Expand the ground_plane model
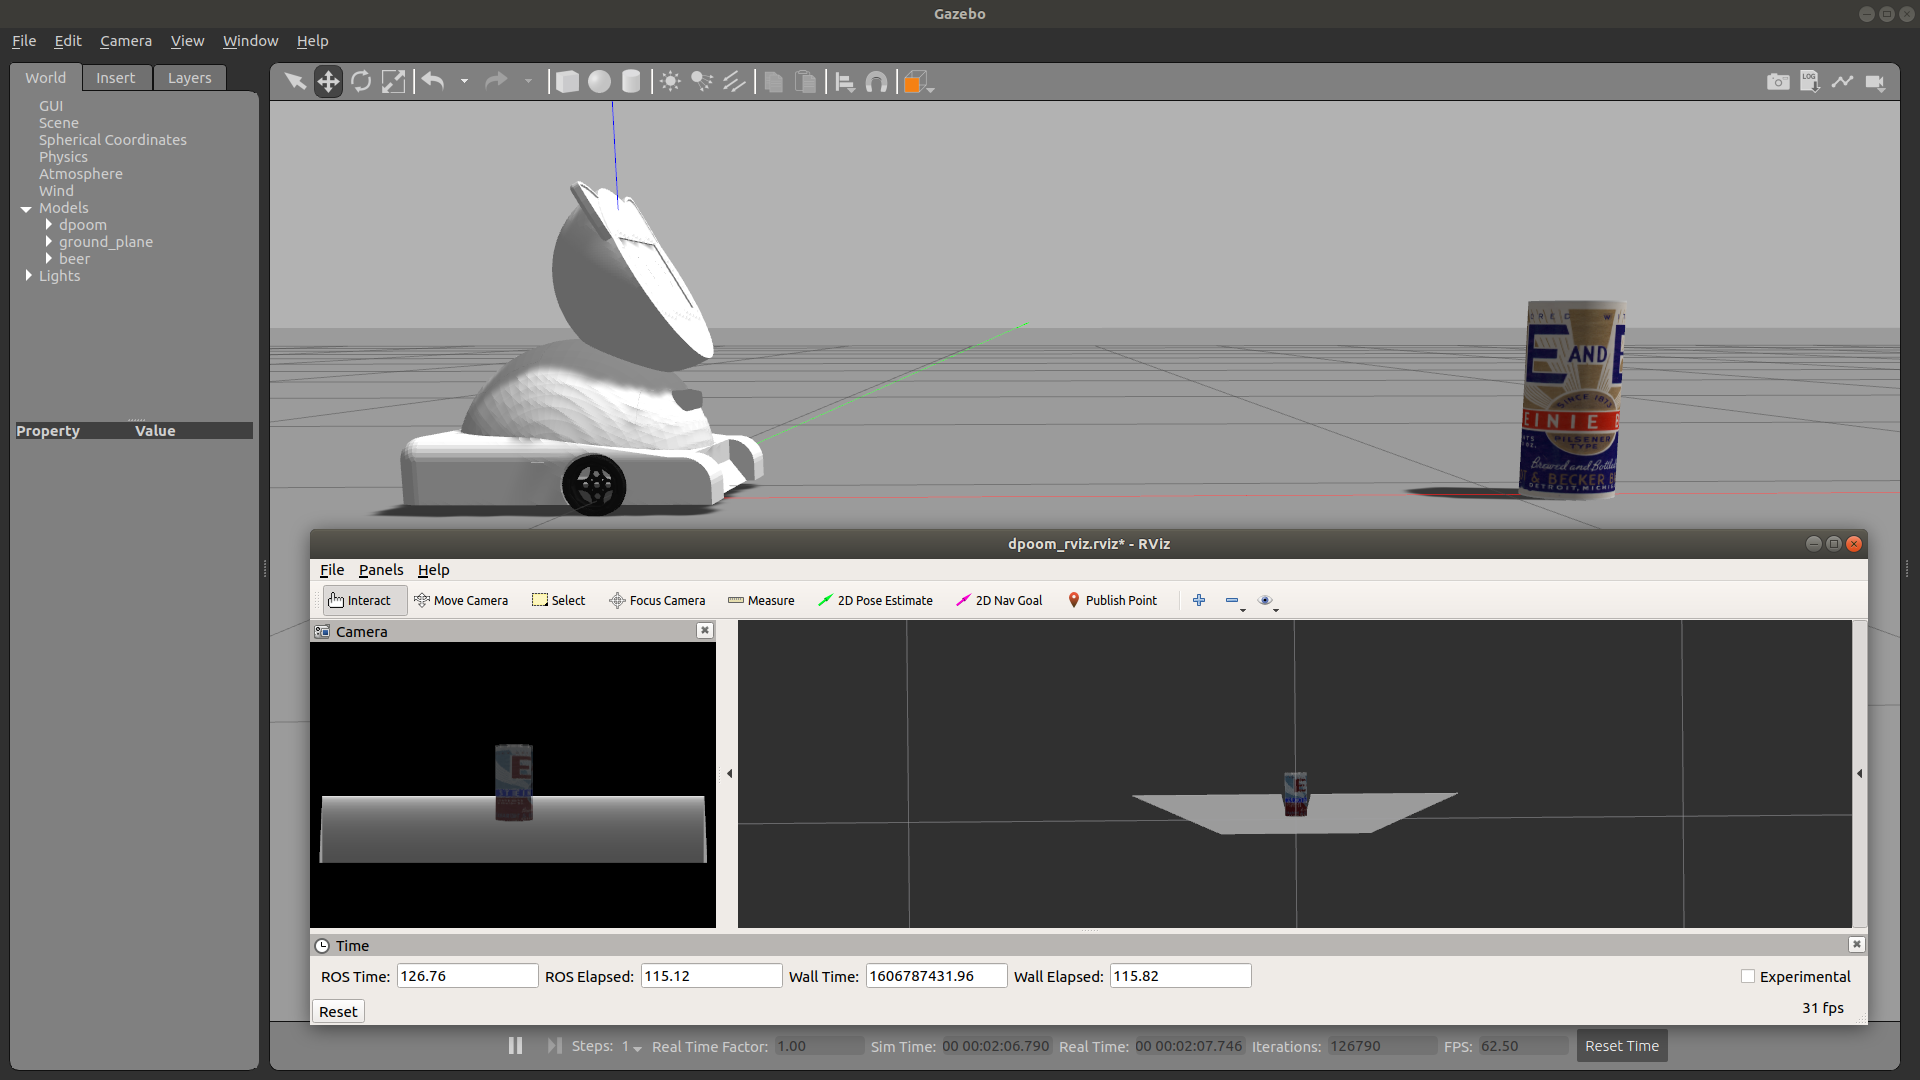The height and width of the screenshot is (1080, 1920). 48,242
